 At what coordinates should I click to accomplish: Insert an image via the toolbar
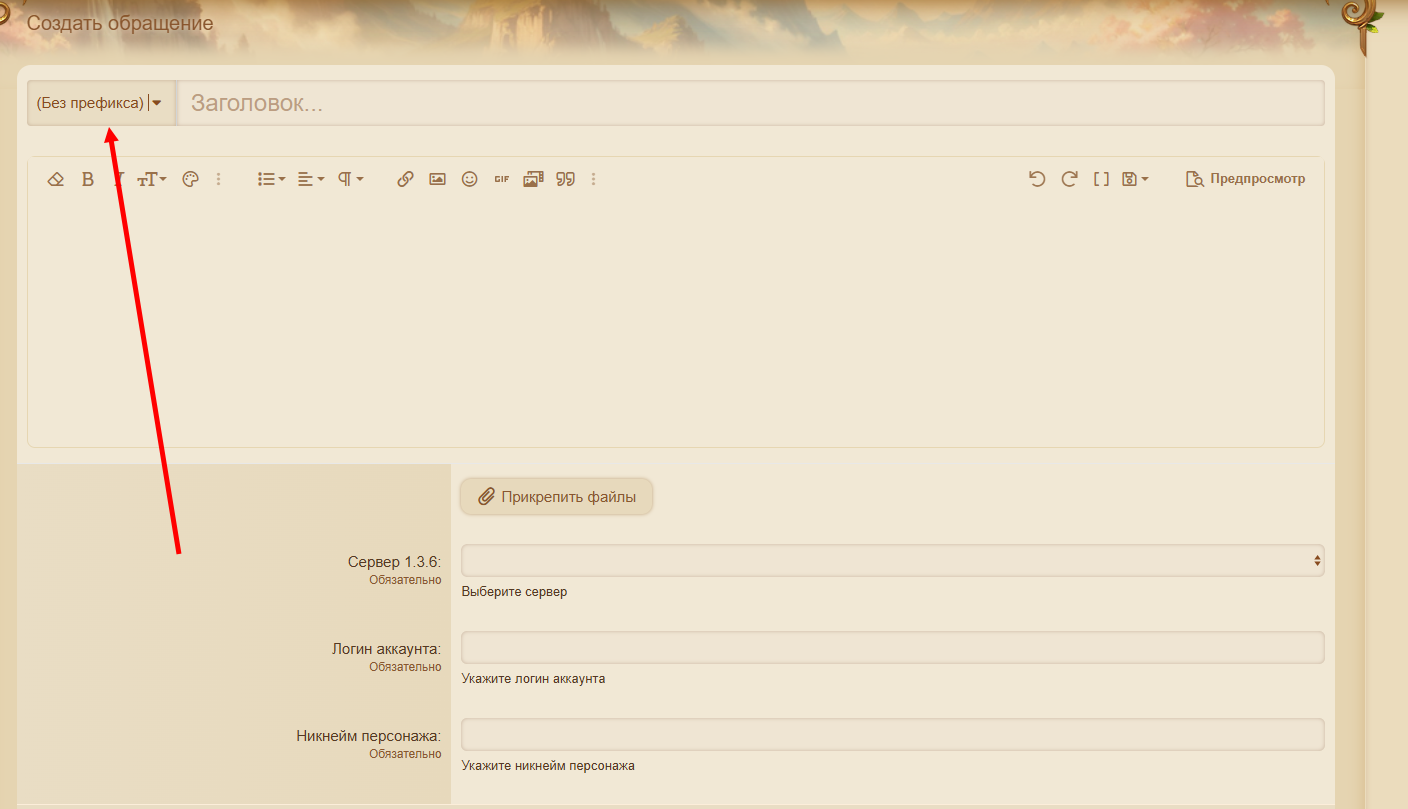pyautogui.click(x=437, y=179)
